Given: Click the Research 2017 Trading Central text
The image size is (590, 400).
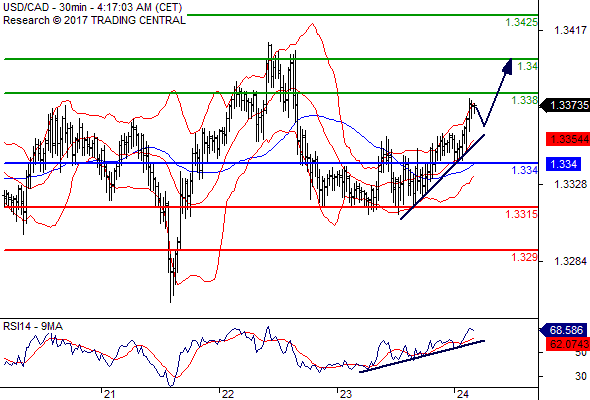Looking at the screenshot, I should click(x=94, y=20).
